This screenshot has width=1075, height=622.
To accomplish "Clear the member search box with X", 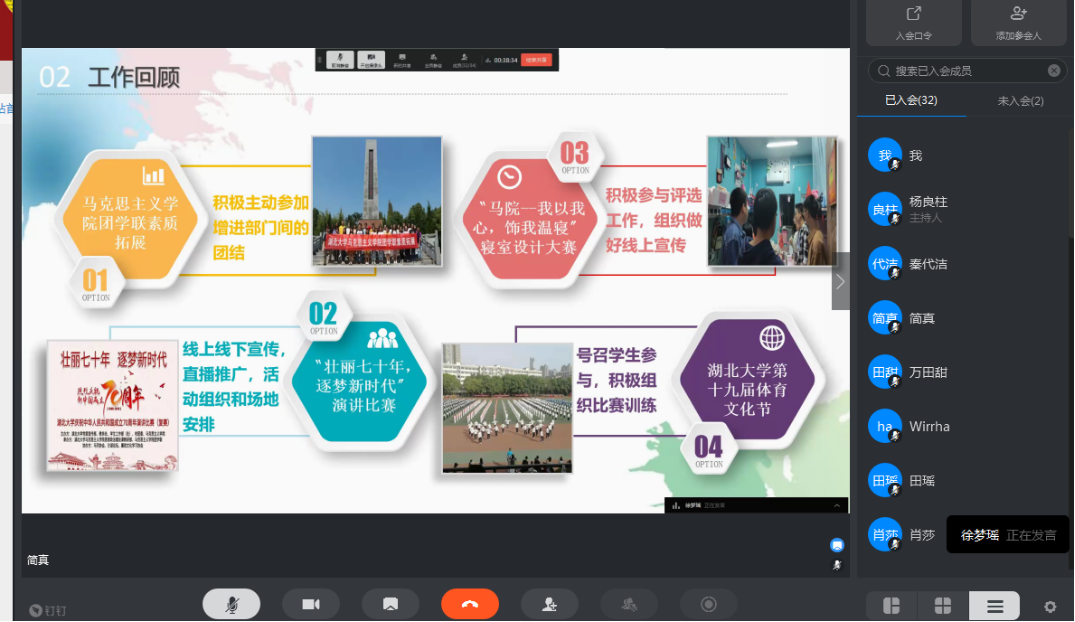I will [x=1054, y=71].
